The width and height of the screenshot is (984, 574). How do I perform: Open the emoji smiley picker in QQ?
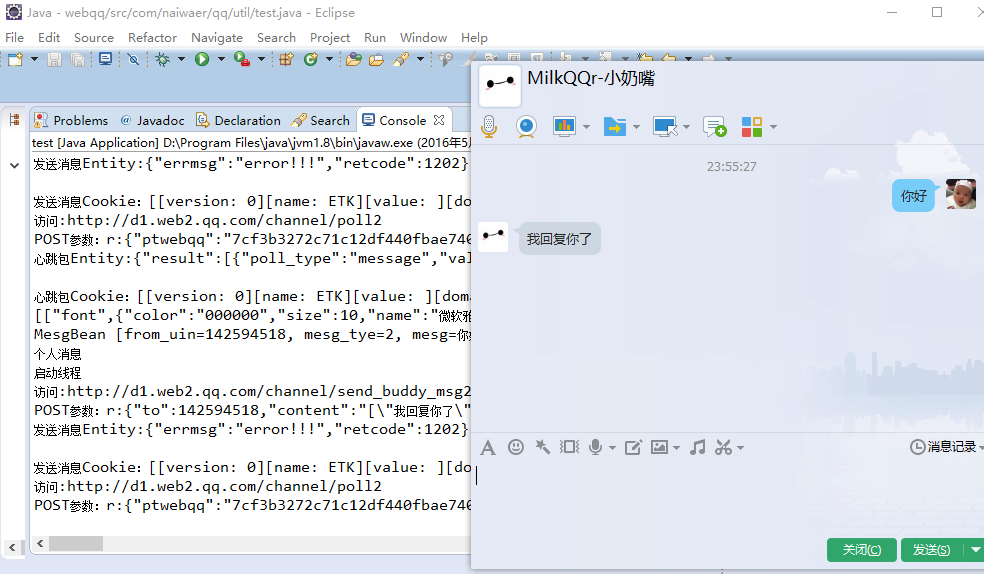(x=516, y=447)
